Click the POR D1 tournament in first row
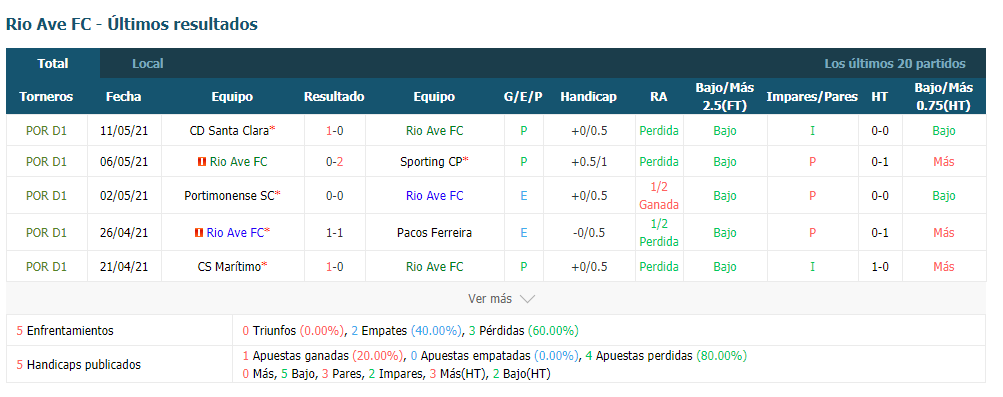 pyautogui.click(x=46, y=131)
